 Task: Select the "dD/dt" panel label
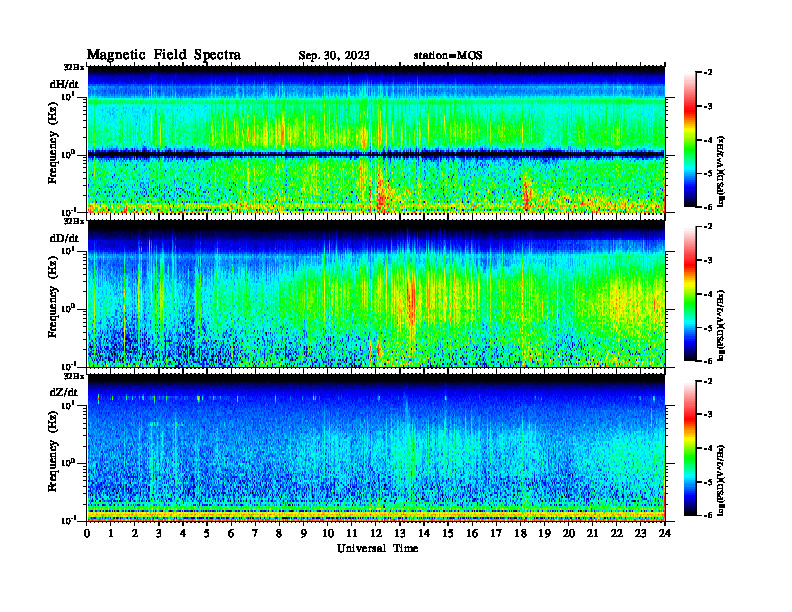[x=64, y=238]
